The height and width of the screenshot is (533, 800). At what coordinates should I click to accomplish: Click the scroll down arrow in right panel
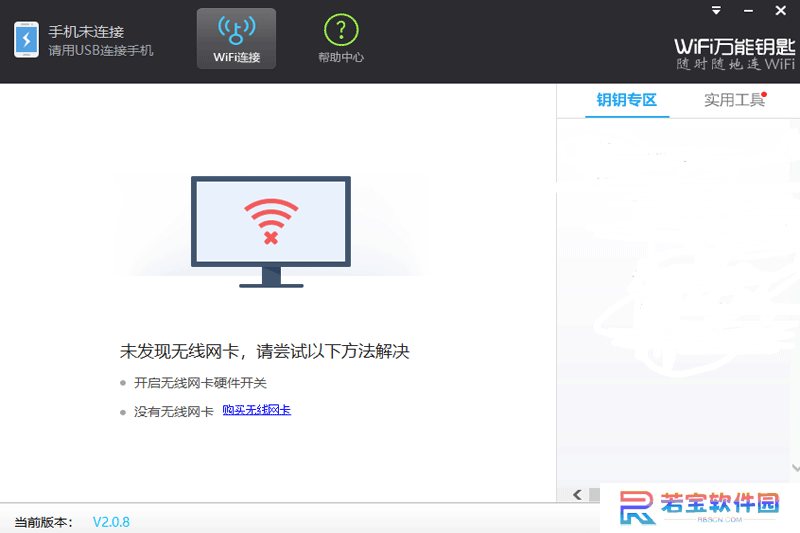point(795,467)
